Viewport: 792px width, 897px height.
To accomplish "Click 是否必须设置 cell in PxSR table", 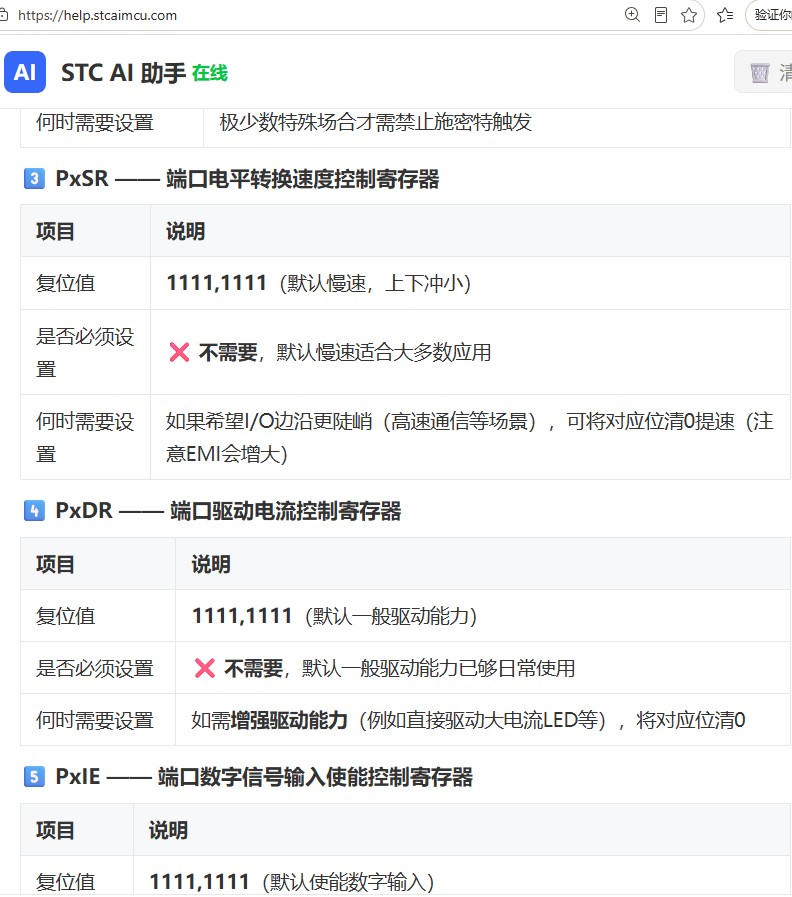I will pyautogui.click(x=85, y=352).
